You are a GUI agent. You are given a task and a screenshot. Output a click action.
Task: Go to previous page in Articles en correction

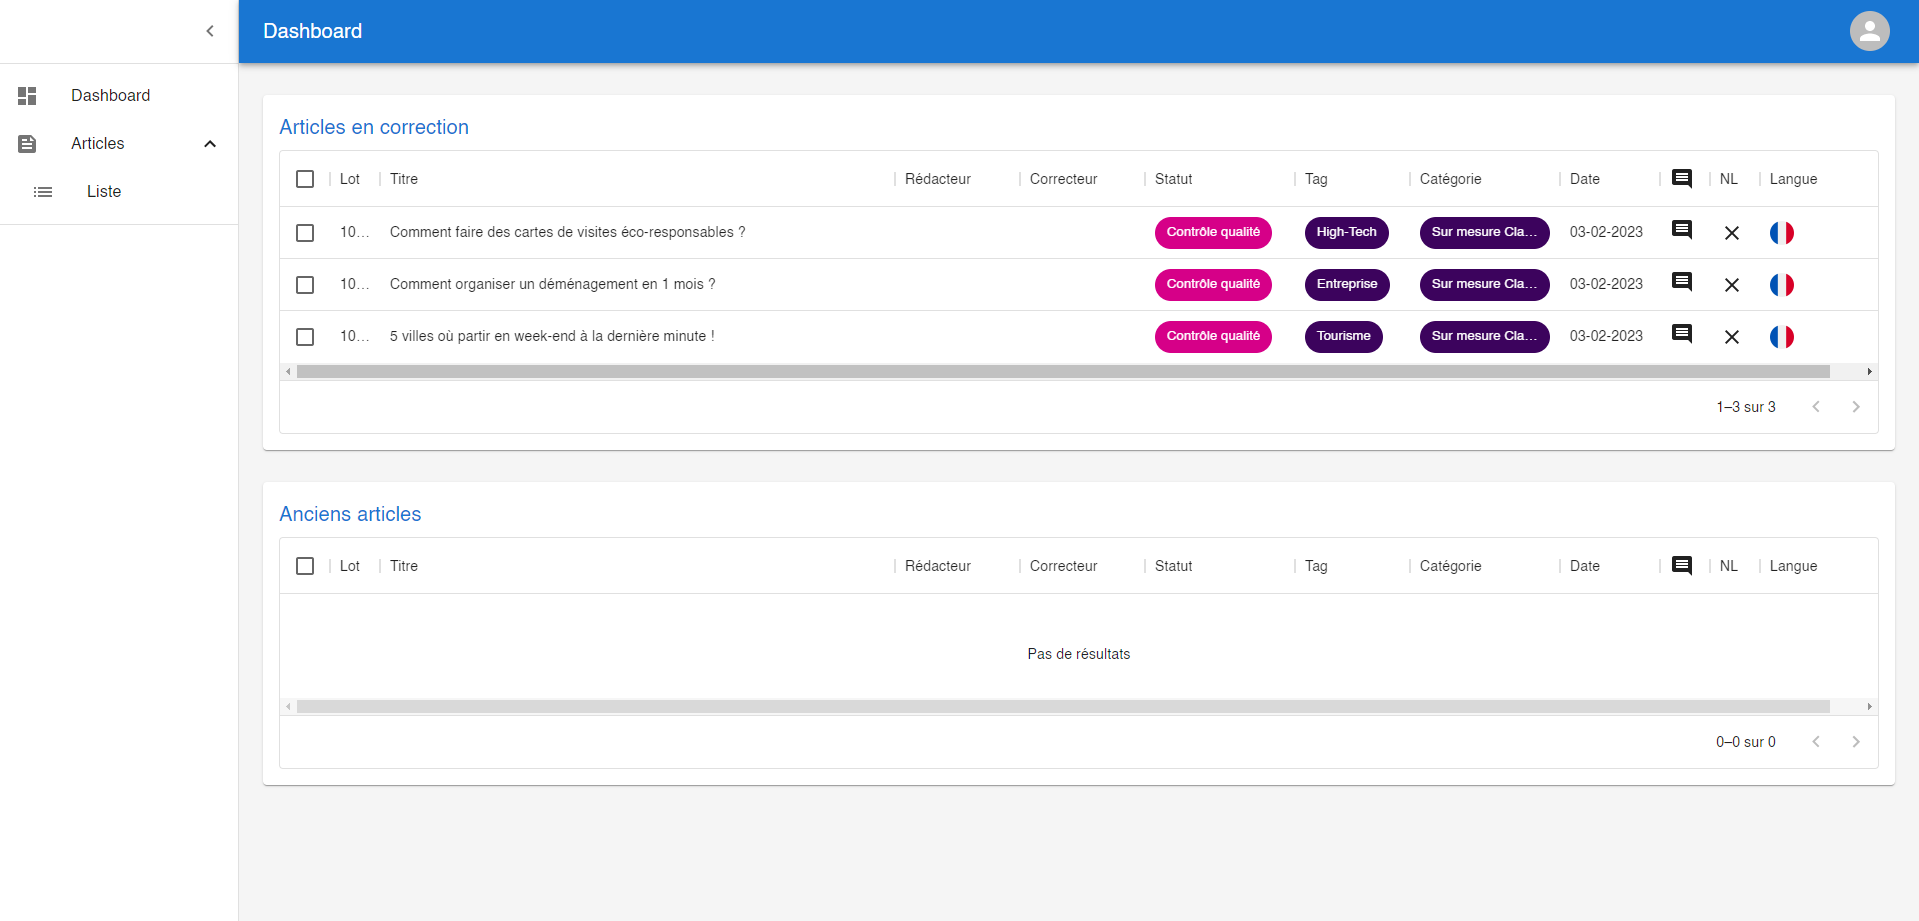(x=1816, y=407)
